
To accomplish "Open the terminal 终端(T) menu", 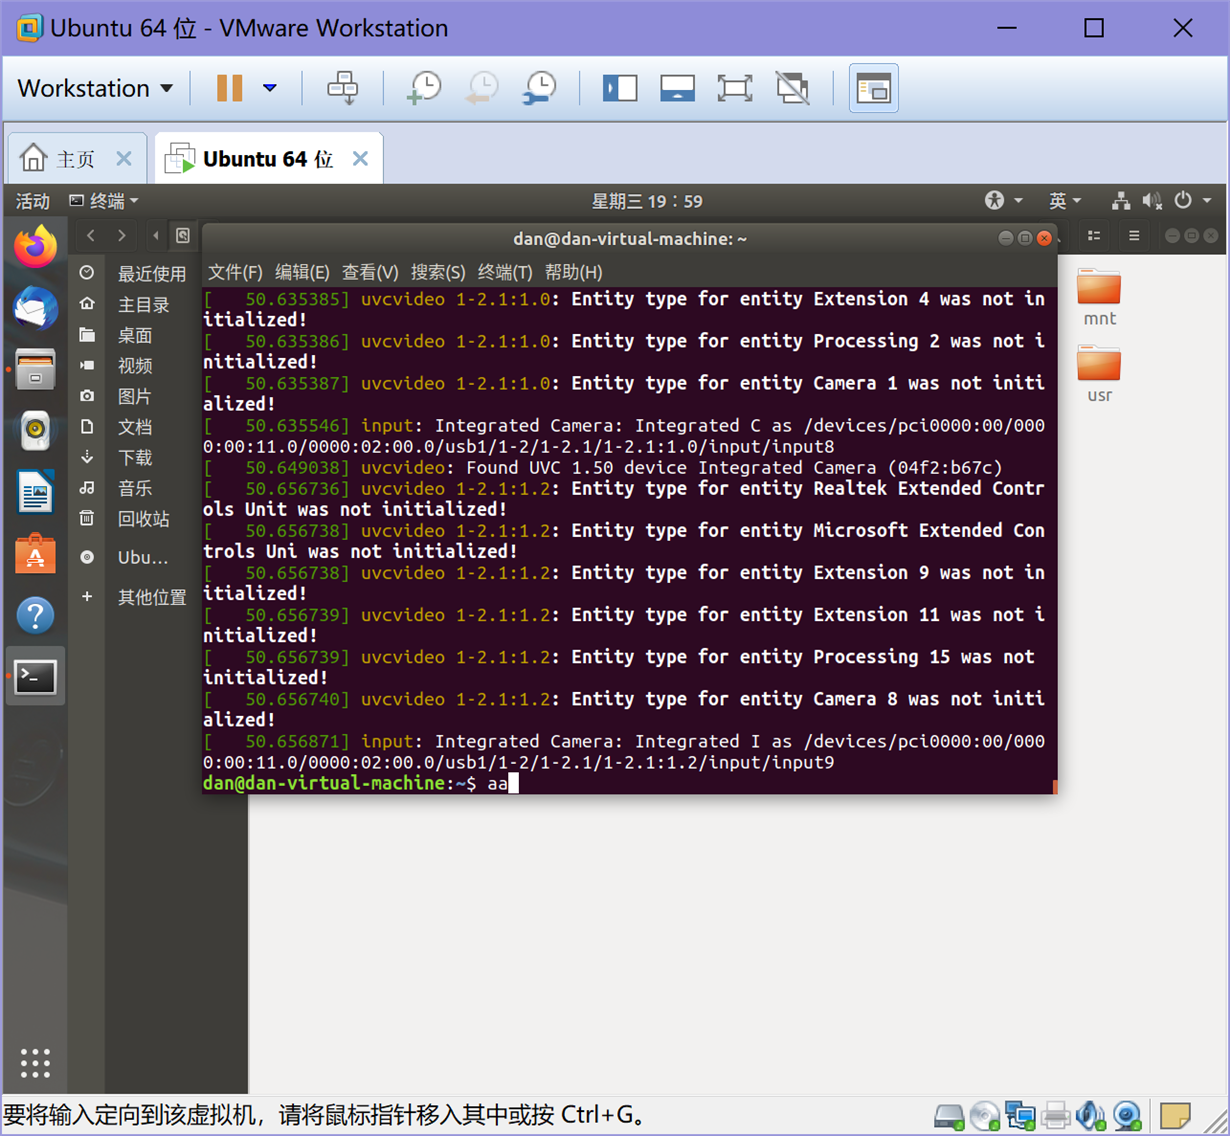I will [x=505, y=272].
